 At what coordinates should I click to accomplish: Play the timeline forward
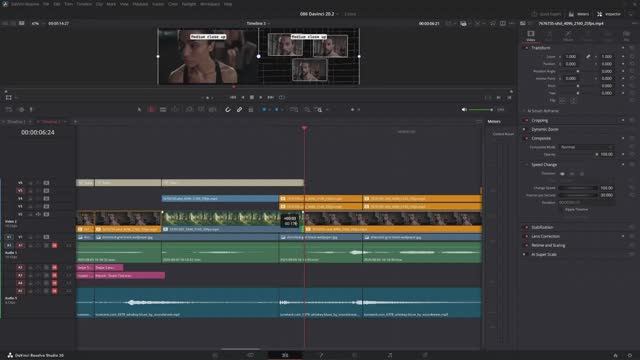(261, 98)
